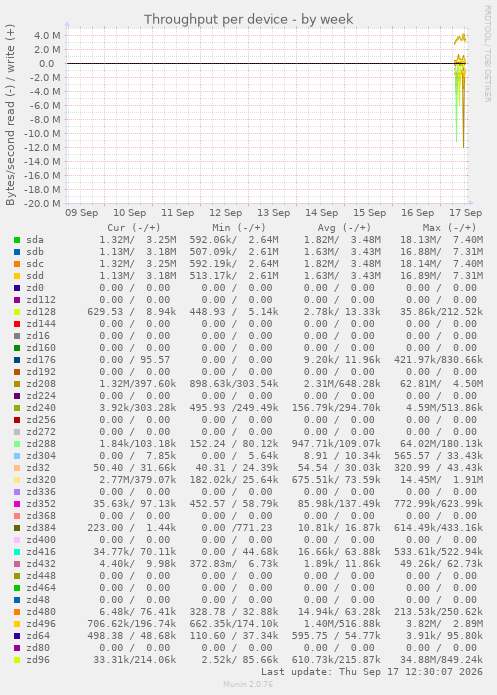497x695 pixels.
Task: Click the 'zd176' device label
Action: point(41,359)
